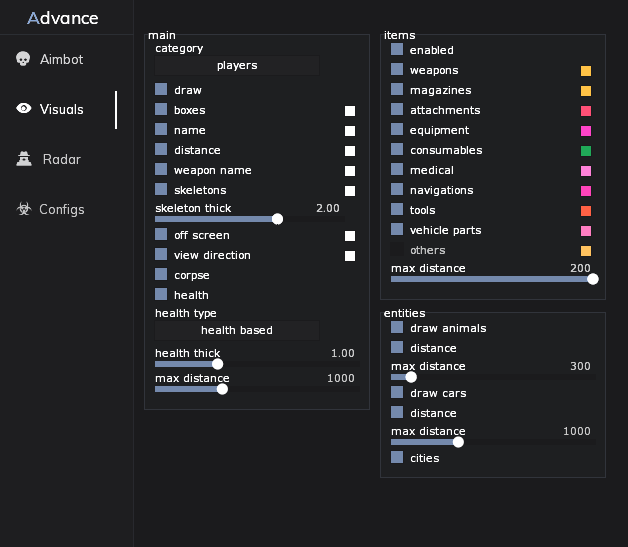628x547 pixels.
Task: Check the weapons items checkbox
Action: tap(397, 70)
